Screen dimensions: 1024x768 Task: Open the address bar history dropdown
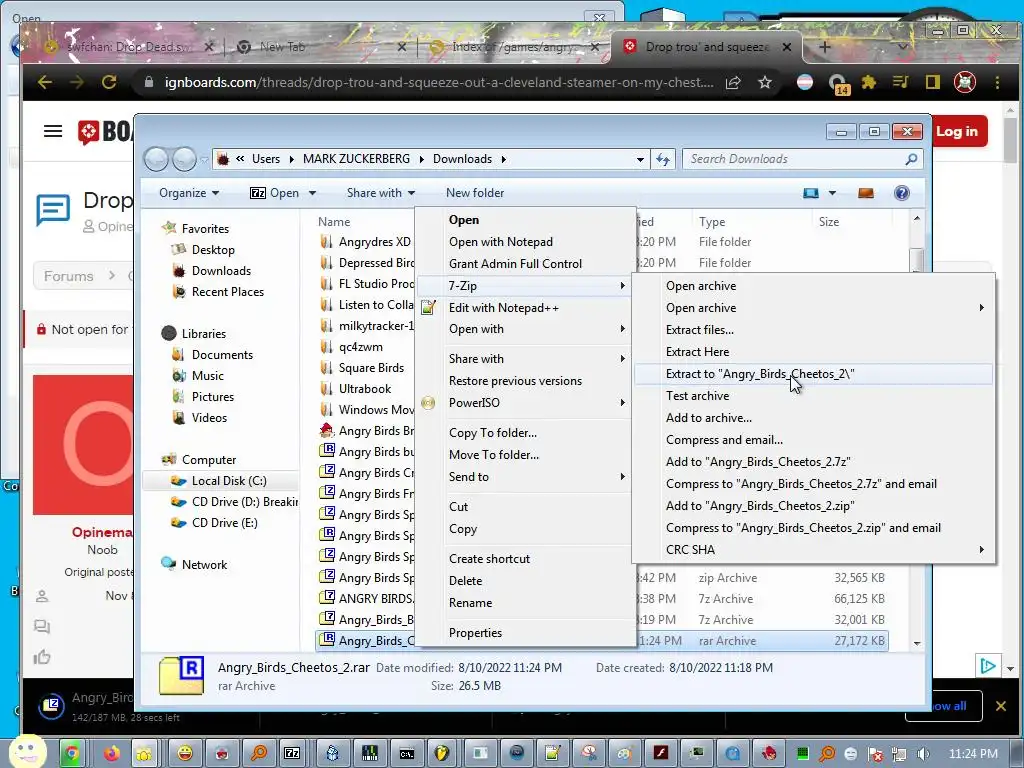pyautogui.click(x=641, y=159)
